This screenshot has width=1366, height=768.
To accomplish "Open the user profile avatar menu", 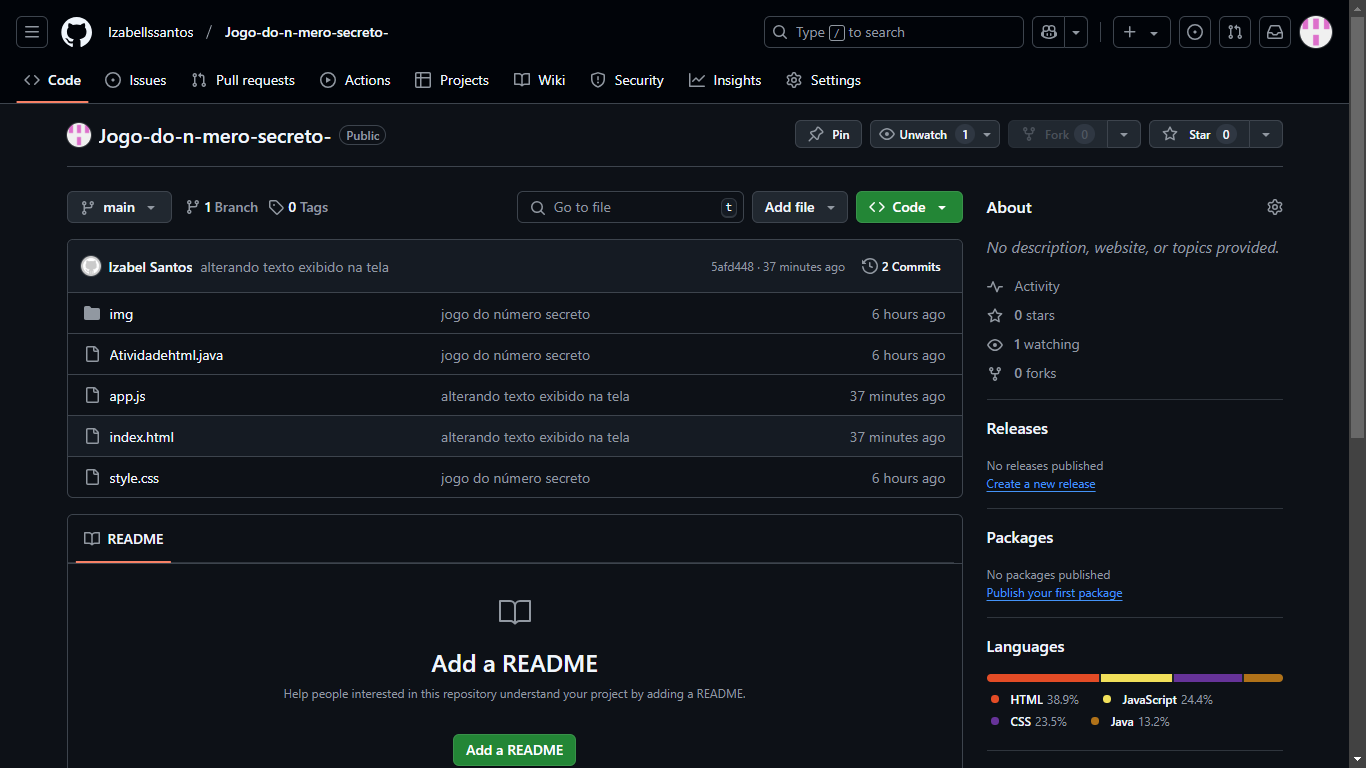I will click(1316, 32).
